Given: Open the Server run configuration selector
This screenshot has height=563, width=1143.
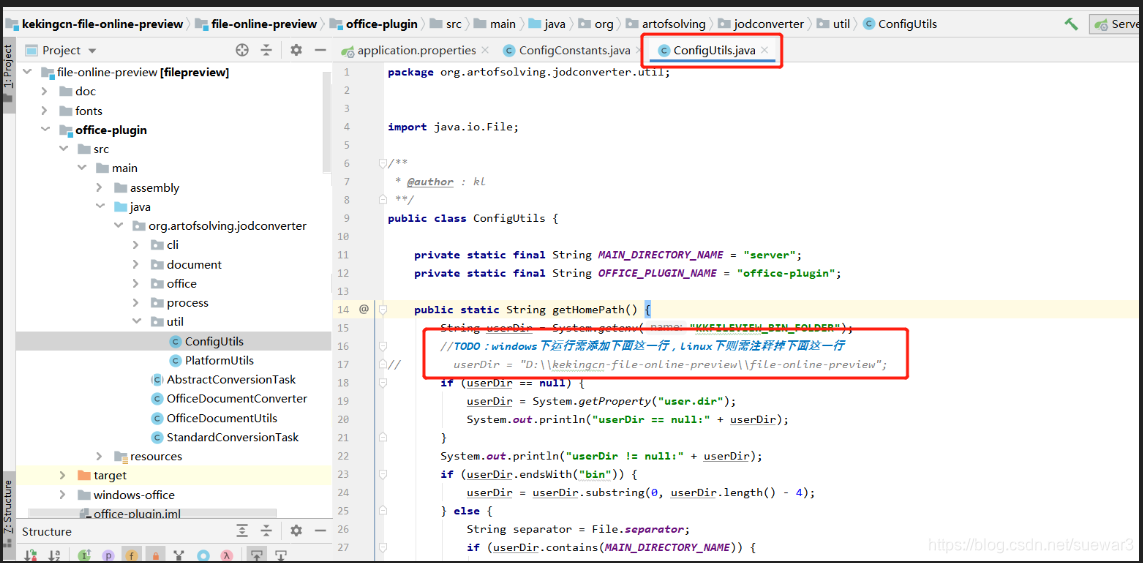Looking at the screenshot, I should (1117, 24).
